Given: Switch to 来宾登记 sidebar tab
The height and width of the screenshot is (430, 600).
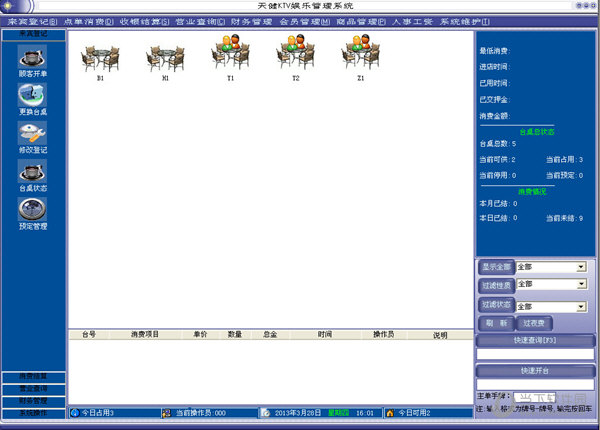Looking at the screenshot, I should 33,34.
